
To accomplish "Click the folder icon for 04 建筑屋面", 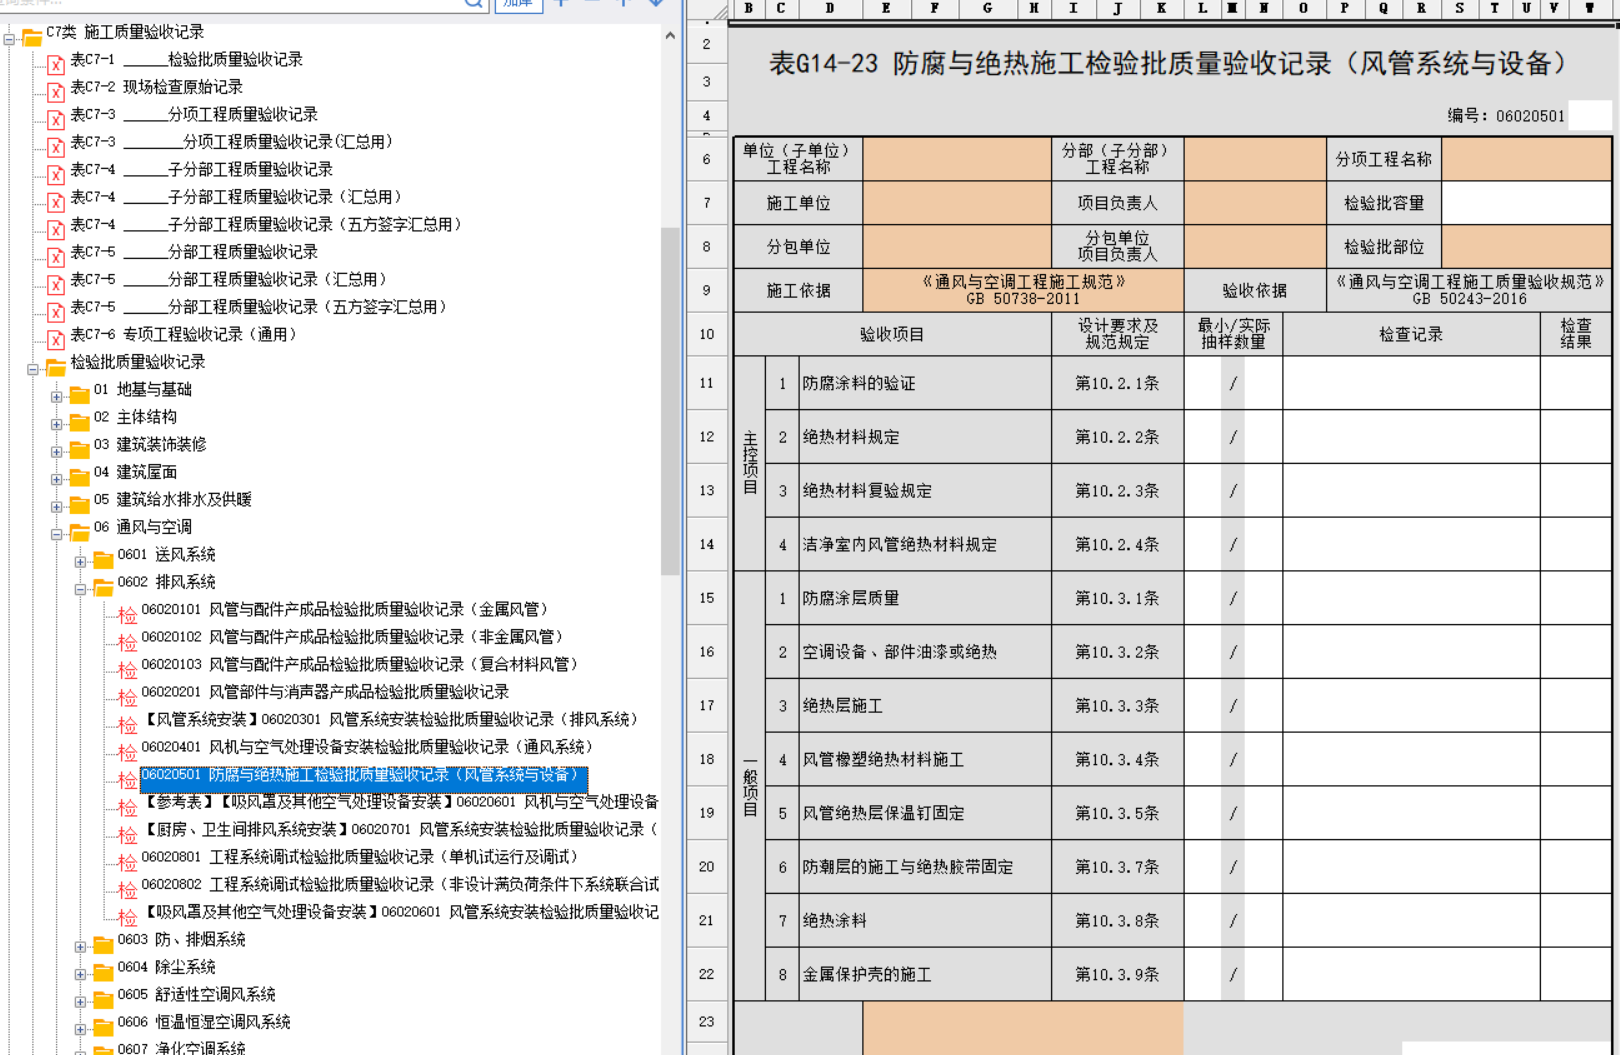I will point(80,477).
